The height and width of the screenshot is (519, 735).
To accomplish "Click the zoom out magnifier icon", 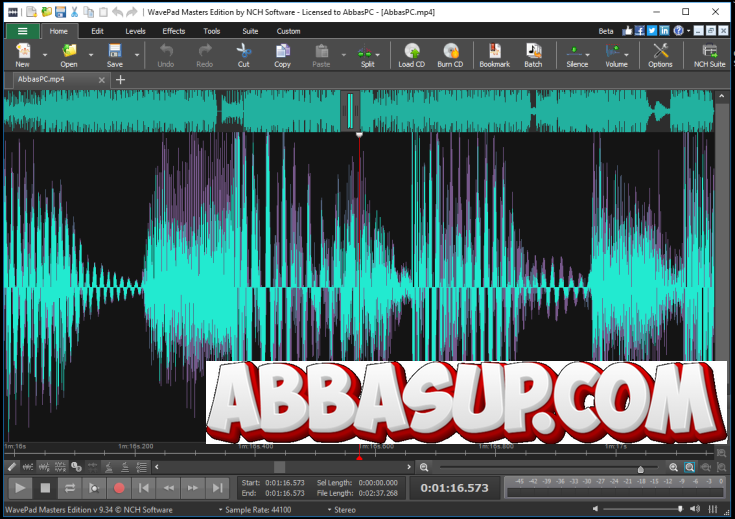I will [x=424, y=467].
